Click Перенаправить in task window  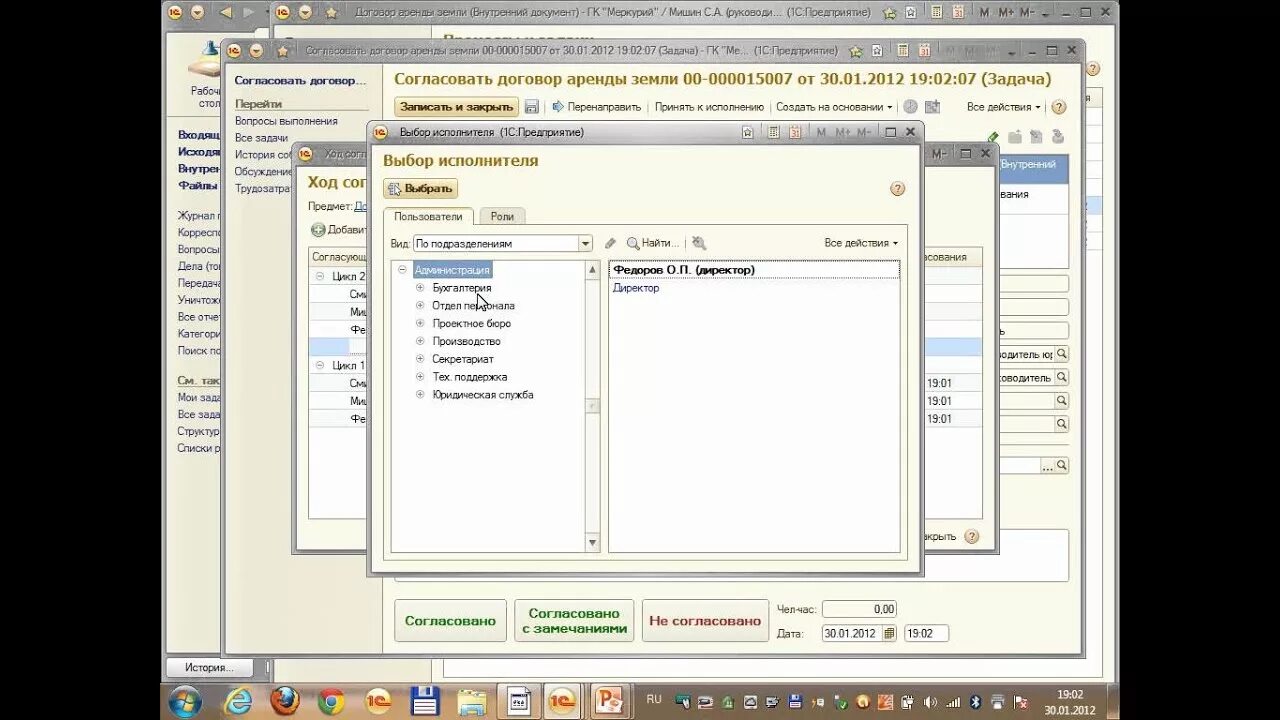596,107
